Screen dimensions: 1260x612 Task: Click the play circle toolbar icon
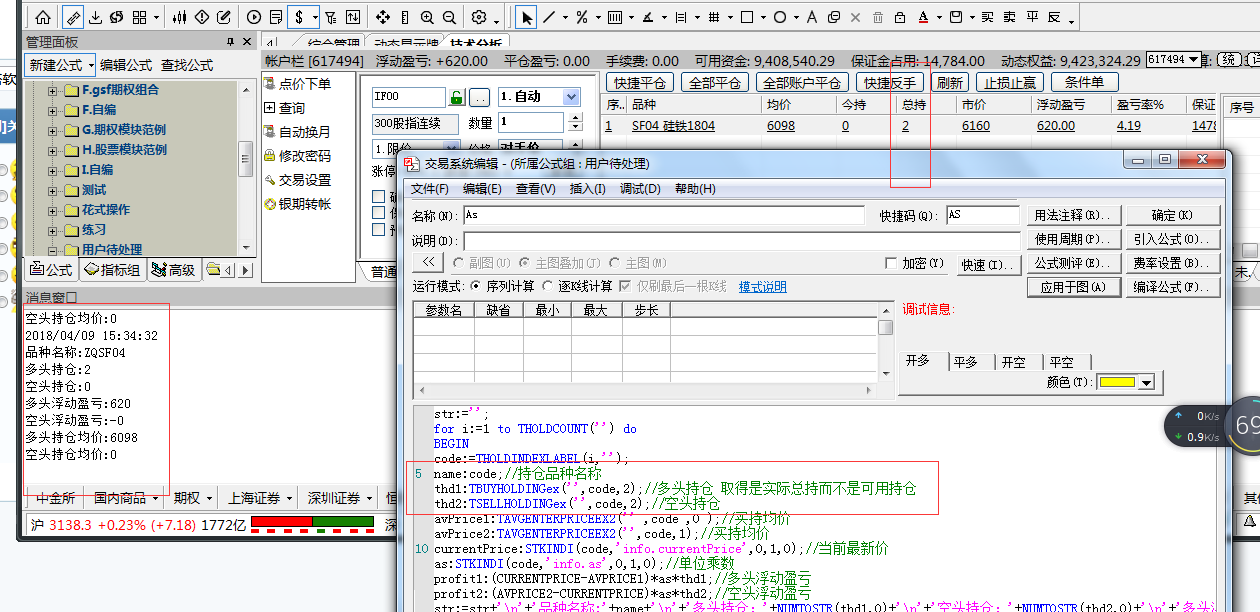click(254, 17)
